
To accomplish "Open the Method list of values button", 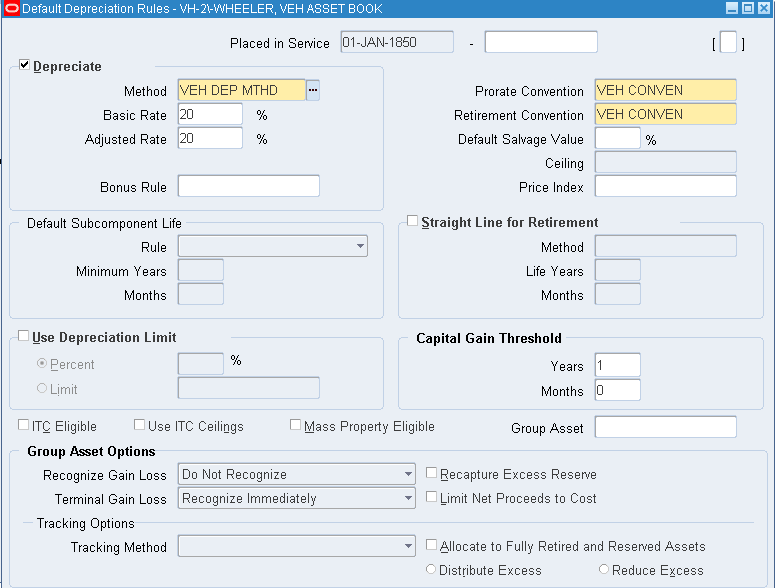I will 313,90.
